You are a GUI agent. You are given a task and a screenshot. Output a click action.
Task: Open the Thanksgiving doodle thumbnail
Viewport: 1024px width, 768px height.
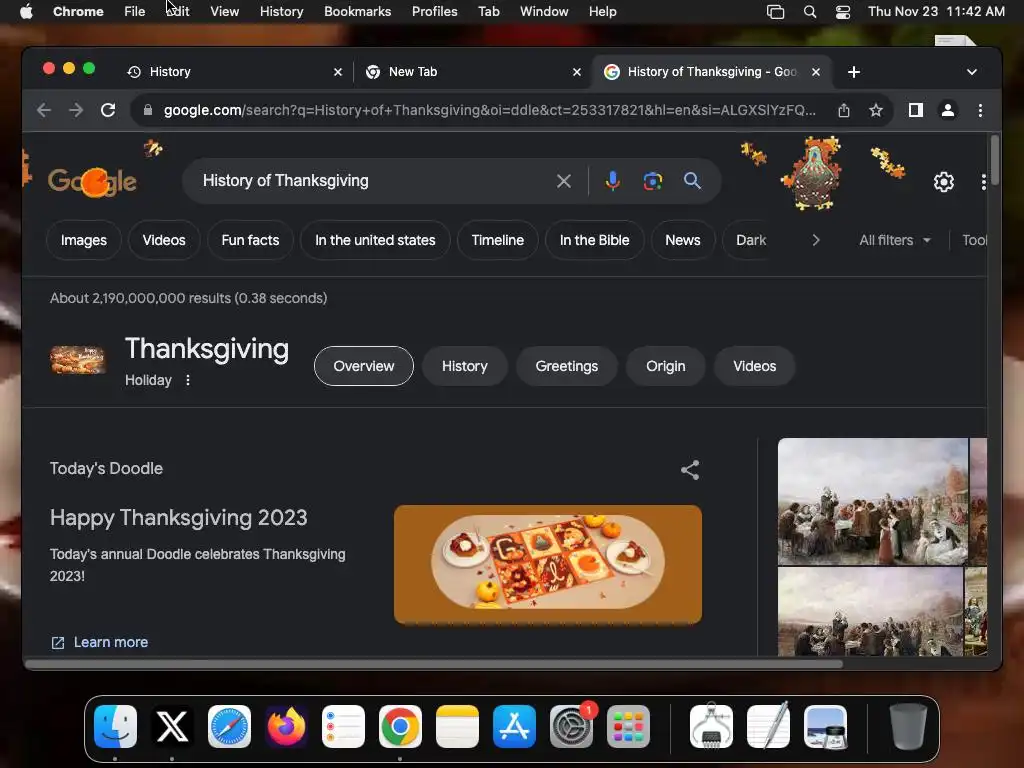click(548, 564)
